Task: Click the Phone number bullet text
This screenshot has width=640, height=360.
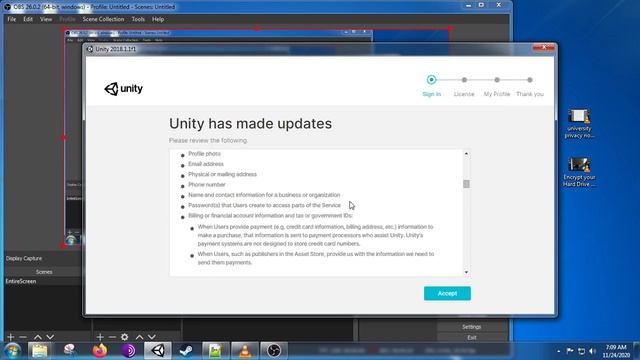Action: (207, 184)
